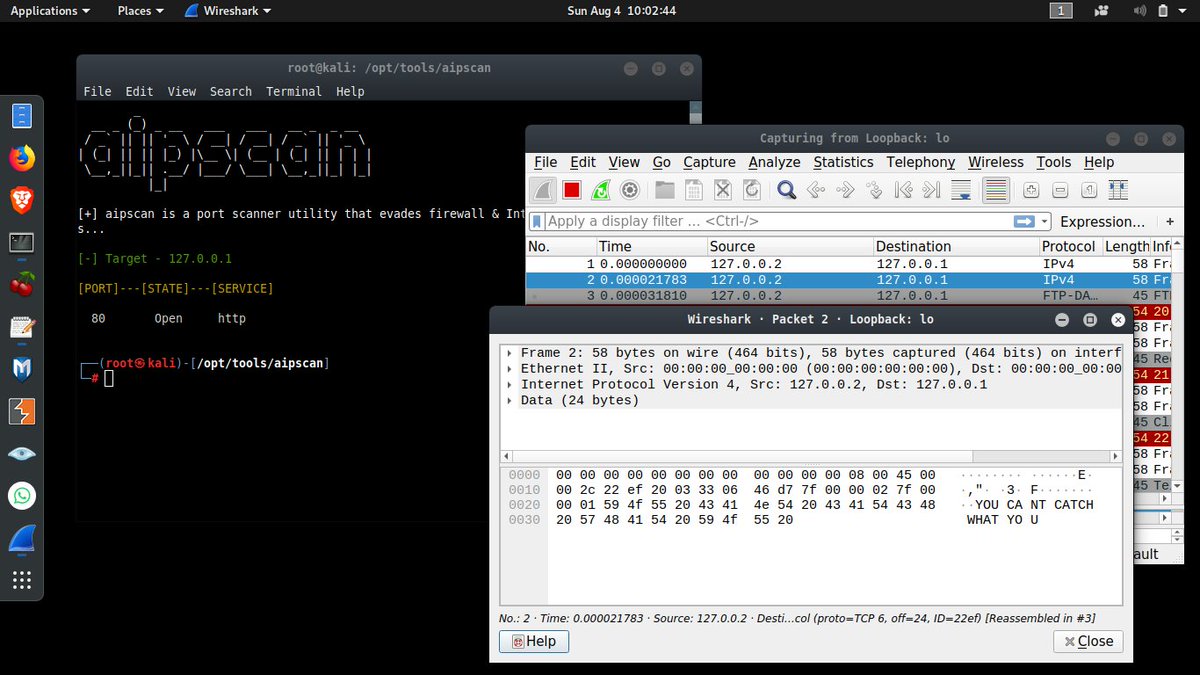Restart the current capture in Wireshark
Screen dimensions: 1200x675
point(600,190)
